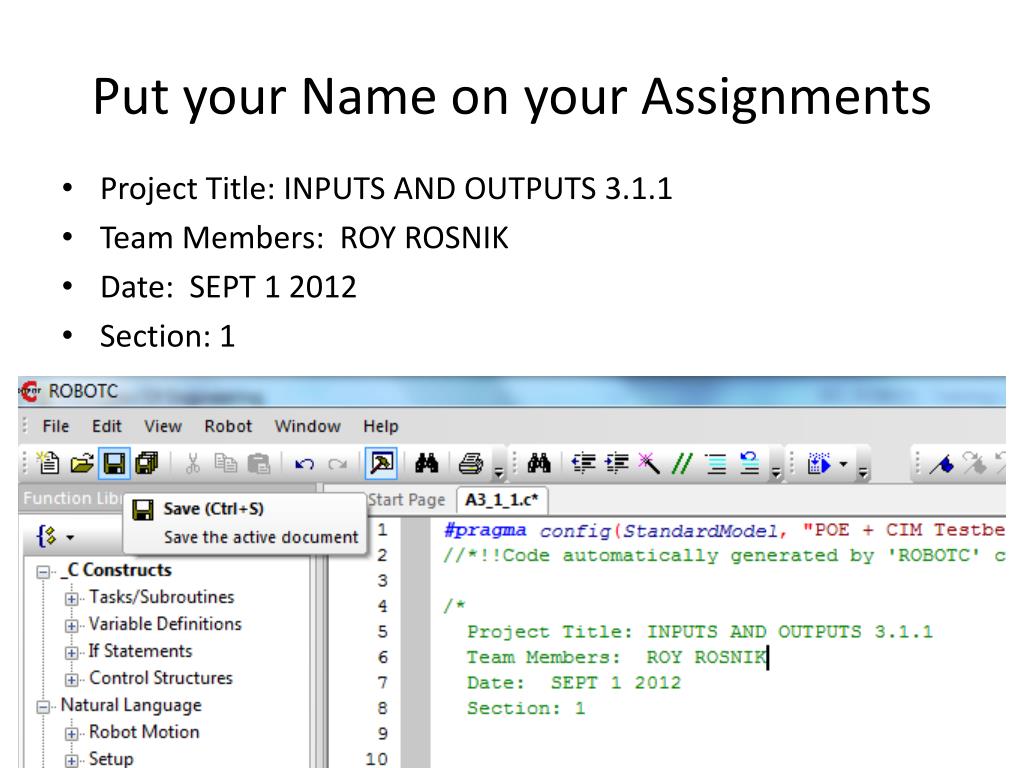Viewport: 1024px width, 768px height.
Task: Click code line 'Project Title: INPUTS AND OUTPUTS 3.1.1'
Action: click(x=699, y=632)
